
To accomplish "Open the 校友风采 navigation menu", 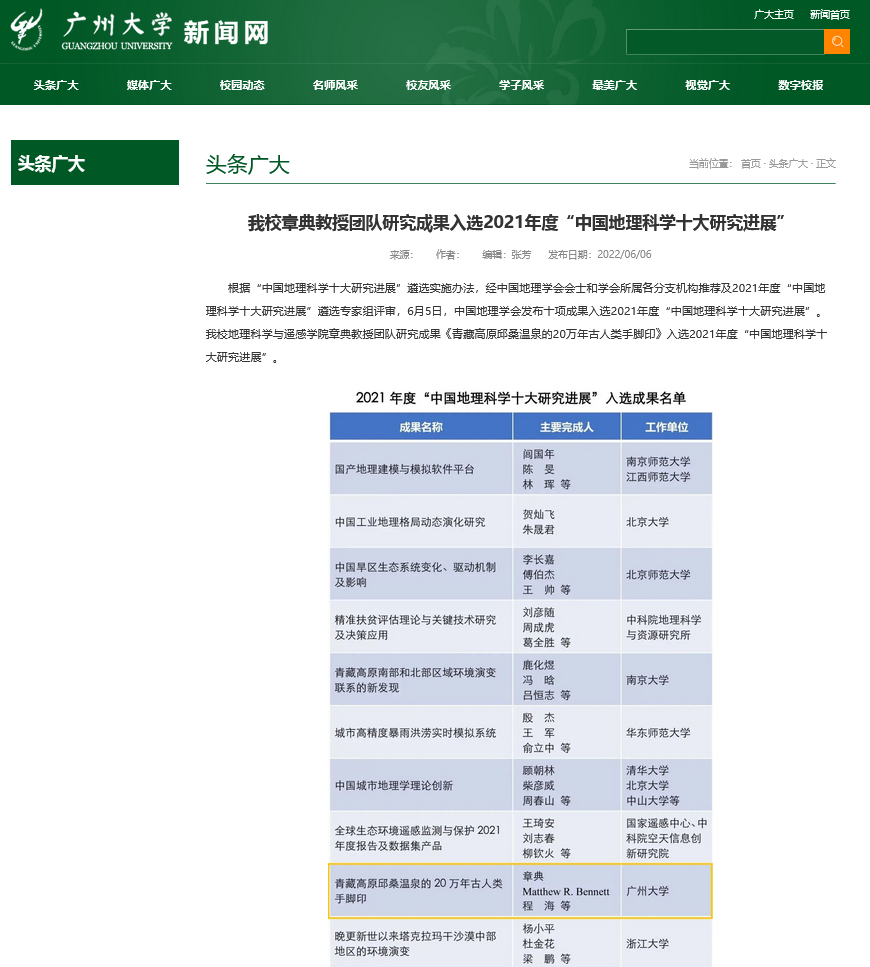I will pos(428,85).
